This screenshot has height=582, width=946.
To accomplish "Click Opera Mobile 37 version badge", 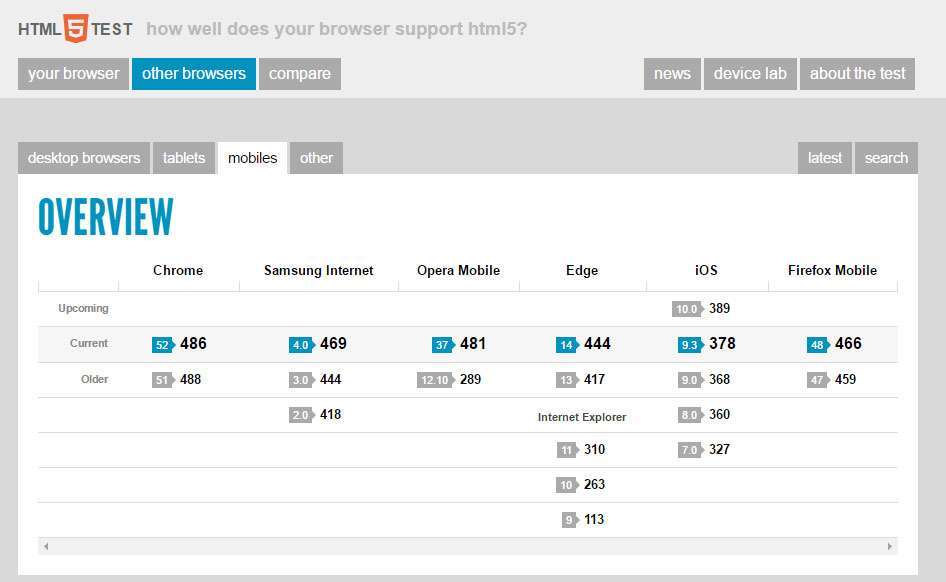I will point(443,345).
